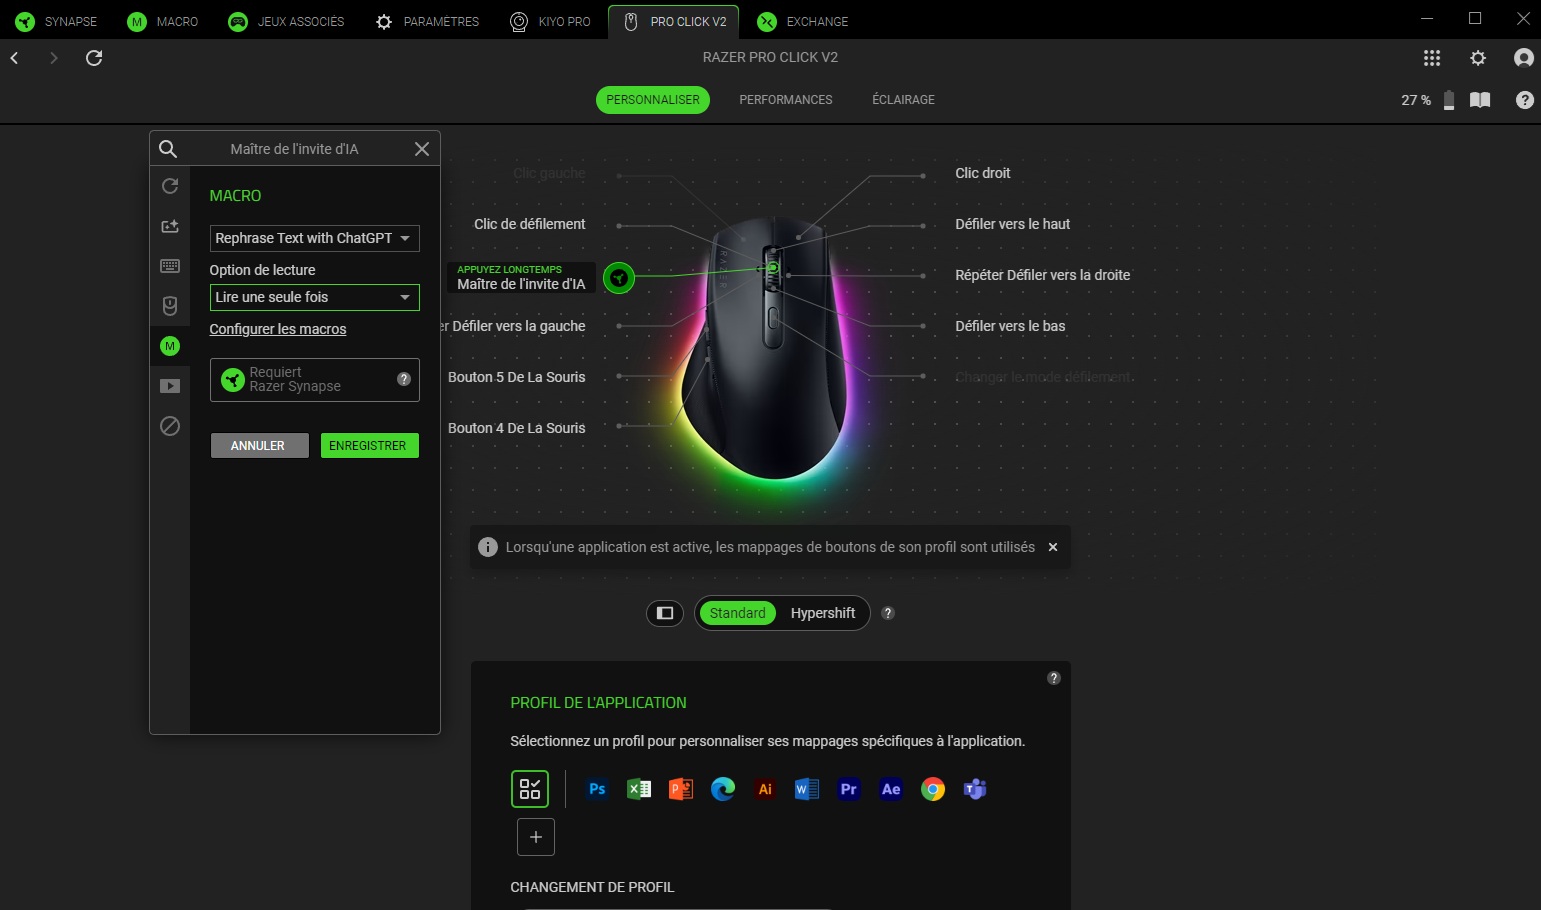Image resolution: width=1541 pixels, height=910 pixels.
Task: Open the apps grid icon
Action: click(x=1432, y=58)
